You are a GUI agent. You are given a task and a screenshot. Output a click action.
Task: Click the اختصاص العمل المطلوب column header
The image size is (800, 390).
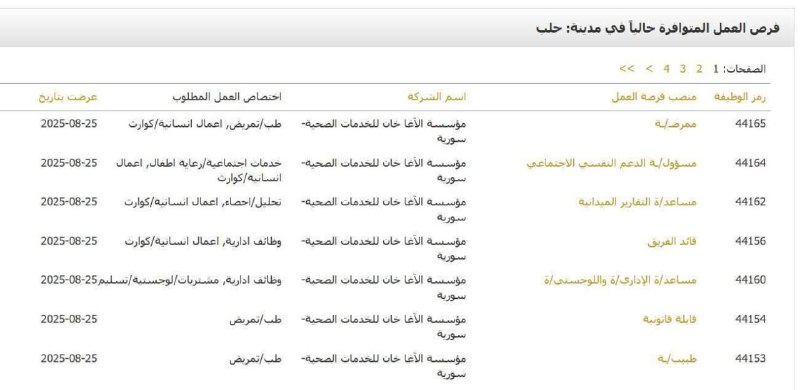(227, 97)
